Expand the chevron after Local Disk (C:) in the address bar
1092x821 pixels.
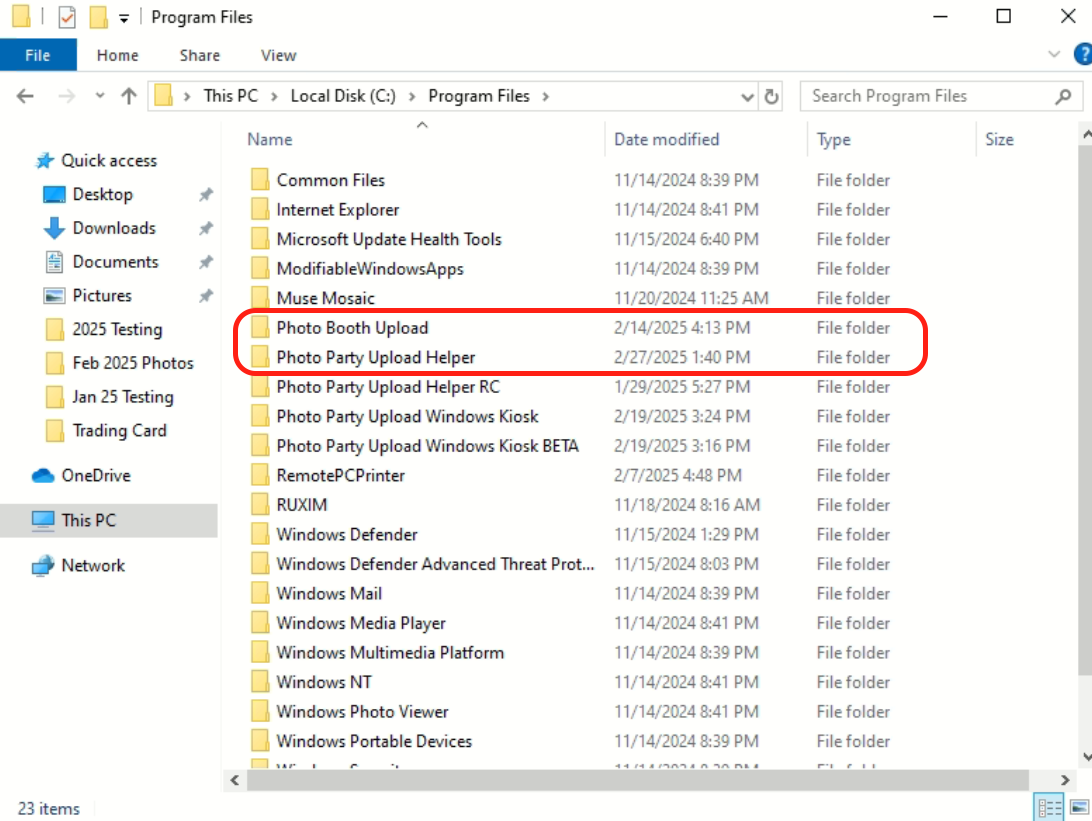pos(412,96)
